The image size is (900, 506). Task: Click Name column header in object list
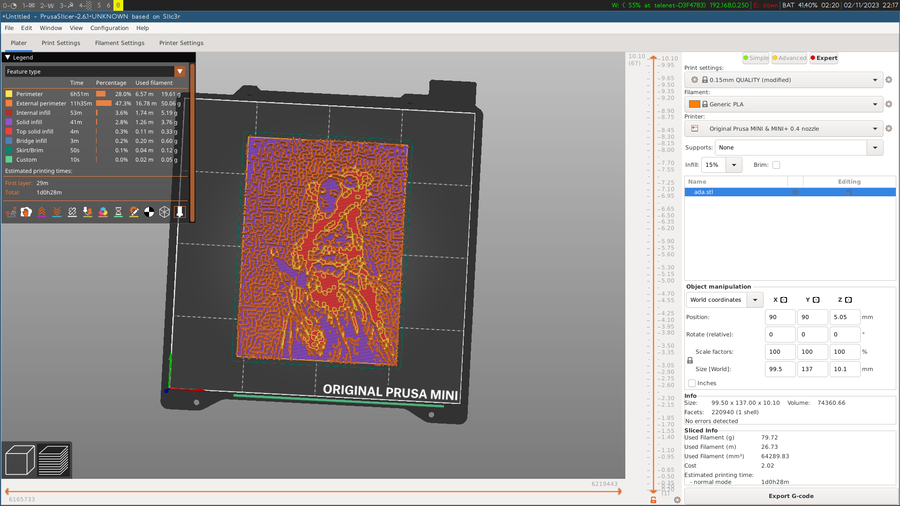point(736,182)
